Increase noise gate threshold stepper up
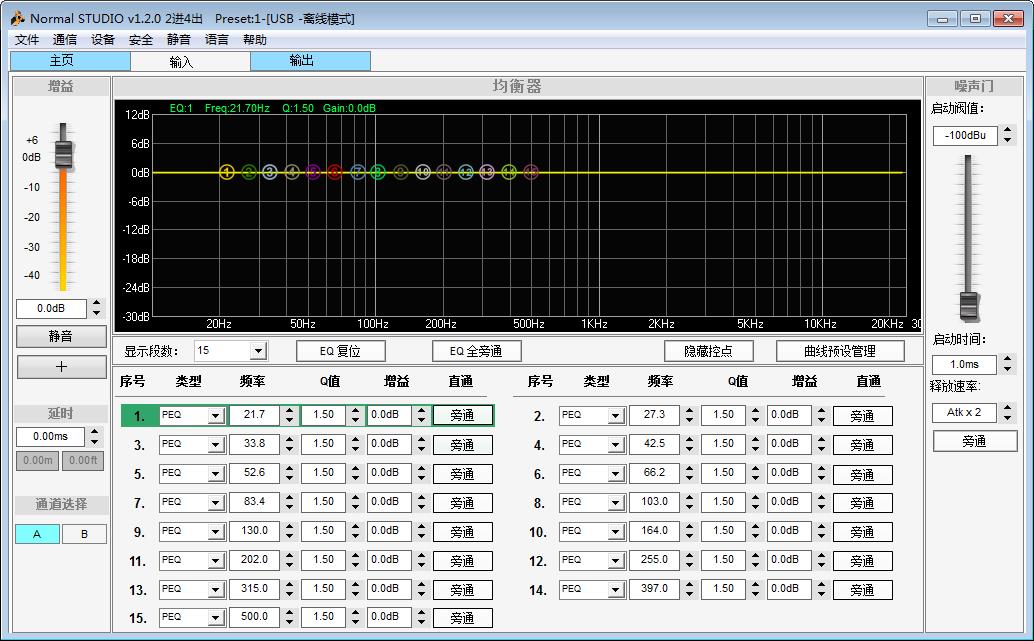 (1008, 131)
